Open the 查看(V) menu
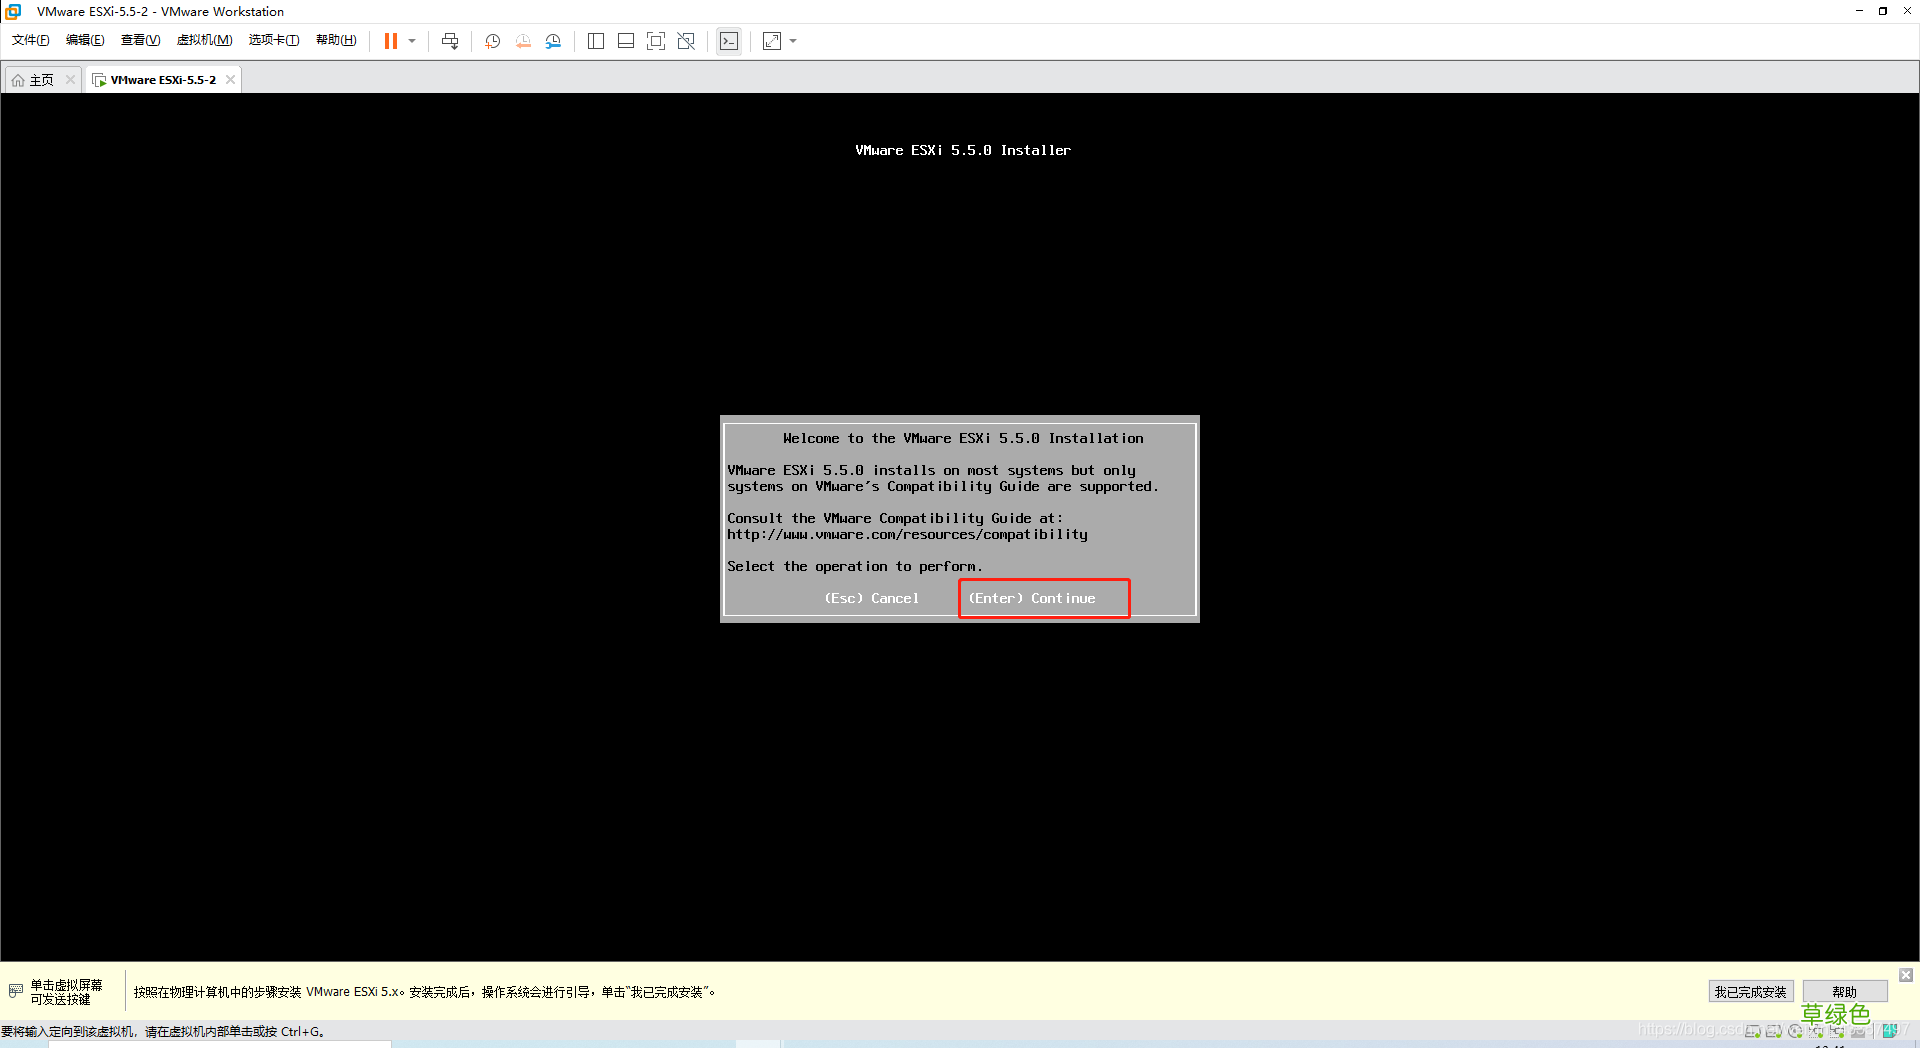The height and width of the screenshot is (1048, 1920). (x=140, y=40)
